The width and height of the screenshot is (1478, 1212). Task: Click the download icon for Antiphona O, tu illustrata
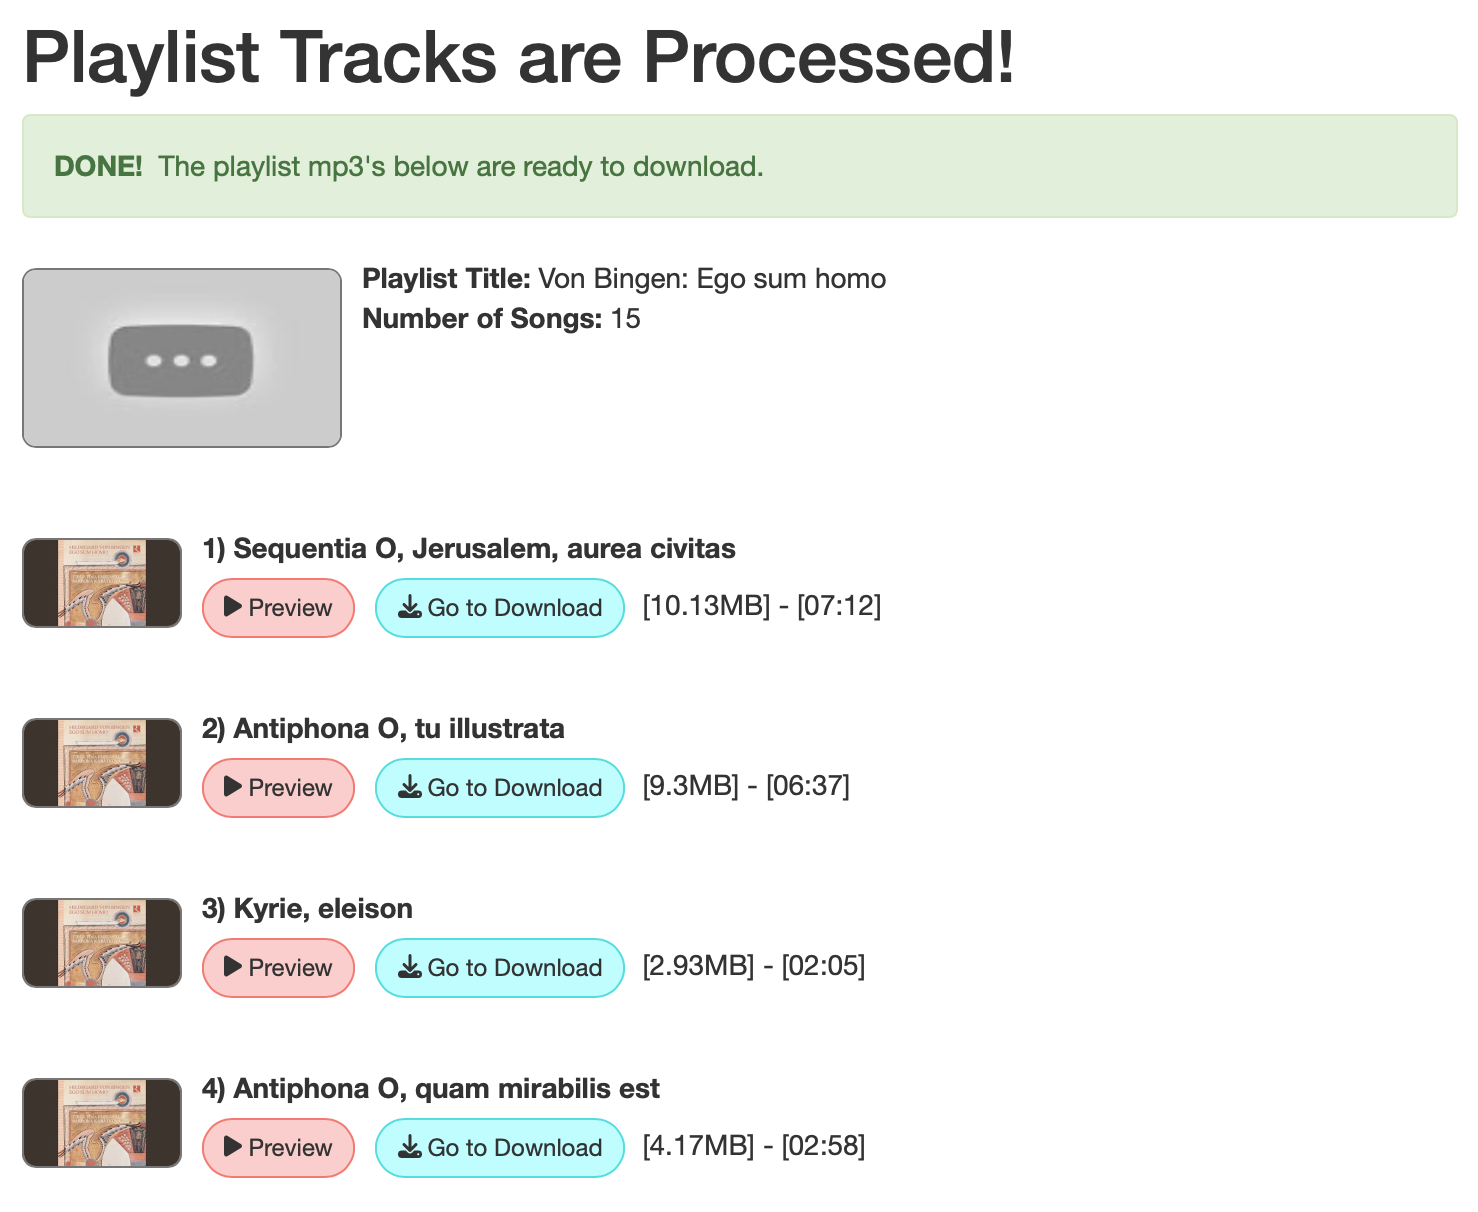tap(410, 787)
